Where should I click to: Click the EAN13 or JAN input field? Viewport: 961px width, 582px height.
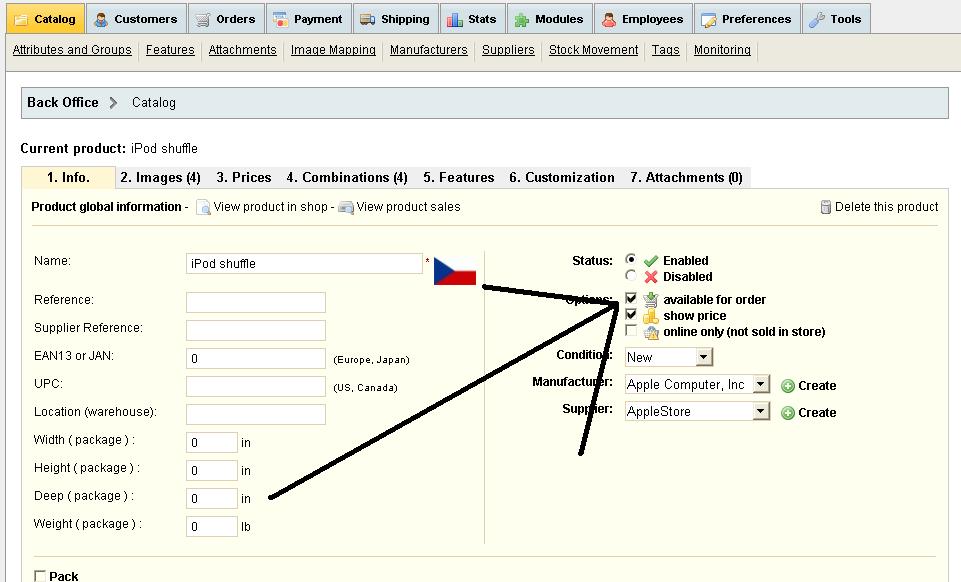tap(256, 358)
